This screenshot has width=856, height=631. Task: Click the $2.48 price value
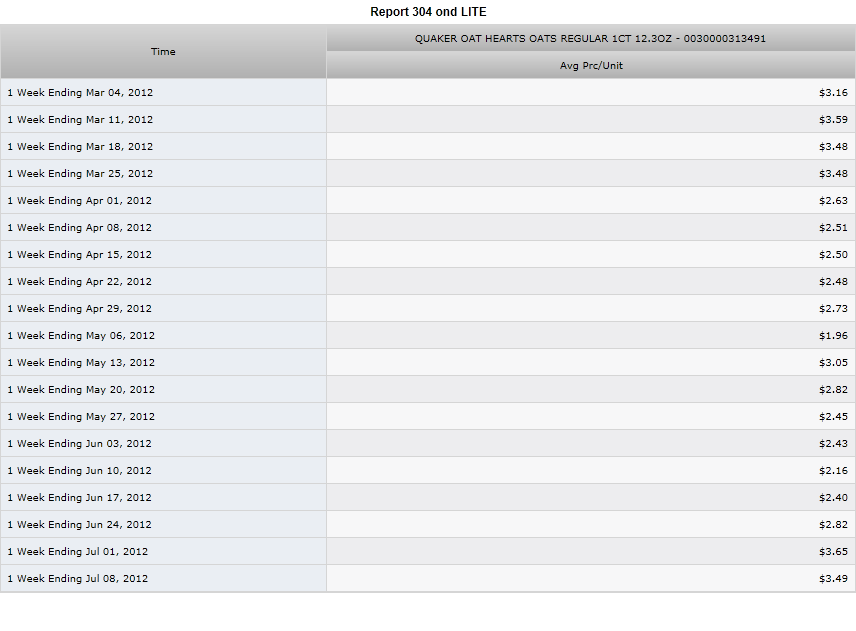pos(833,282)
